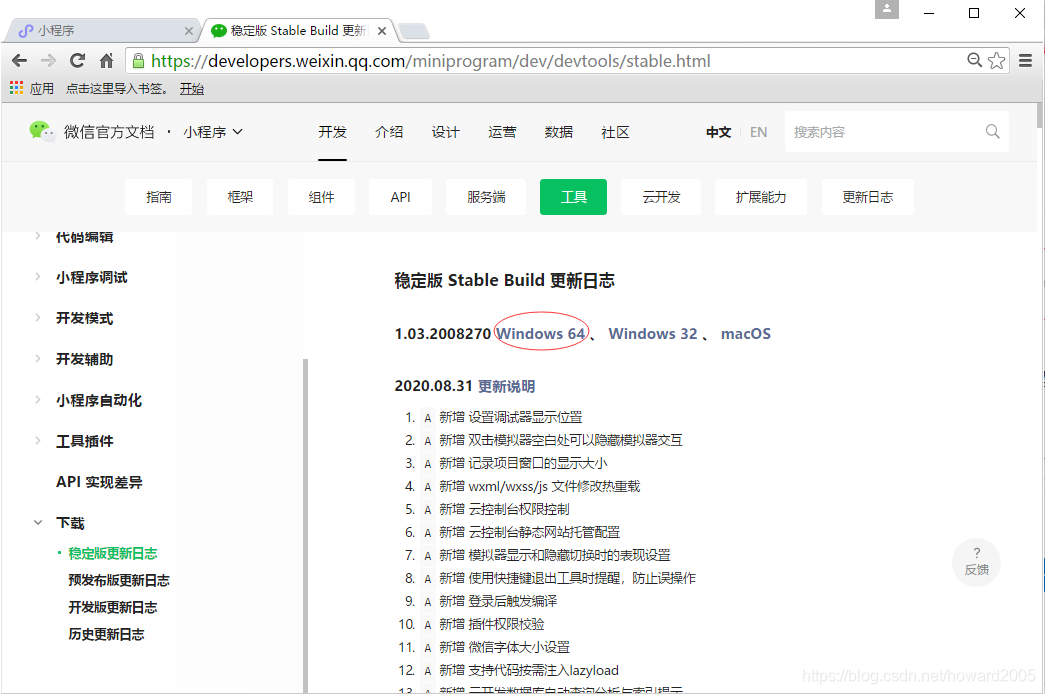Switch documentation language to EN
Image resolution: width=1045 pixels, height=694 pixels.
[x=758, y=131]
